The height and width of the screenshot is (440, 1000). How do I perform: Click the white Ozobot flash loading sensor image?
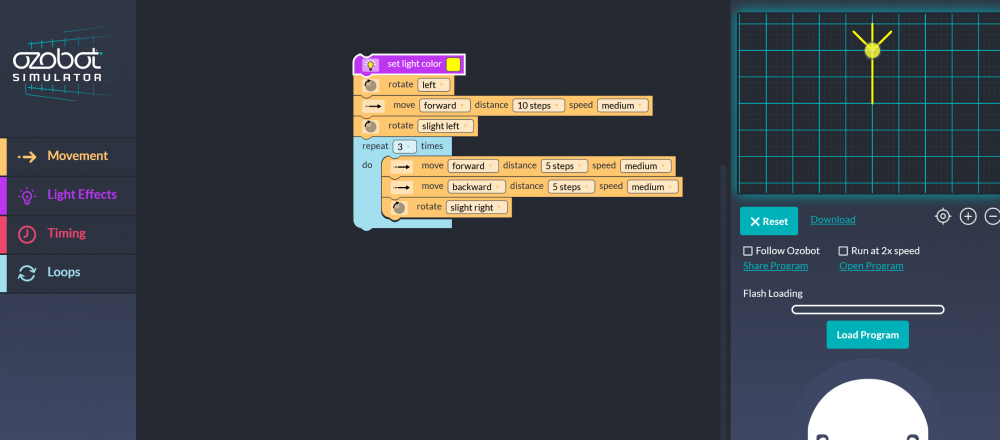click(867, 408)
